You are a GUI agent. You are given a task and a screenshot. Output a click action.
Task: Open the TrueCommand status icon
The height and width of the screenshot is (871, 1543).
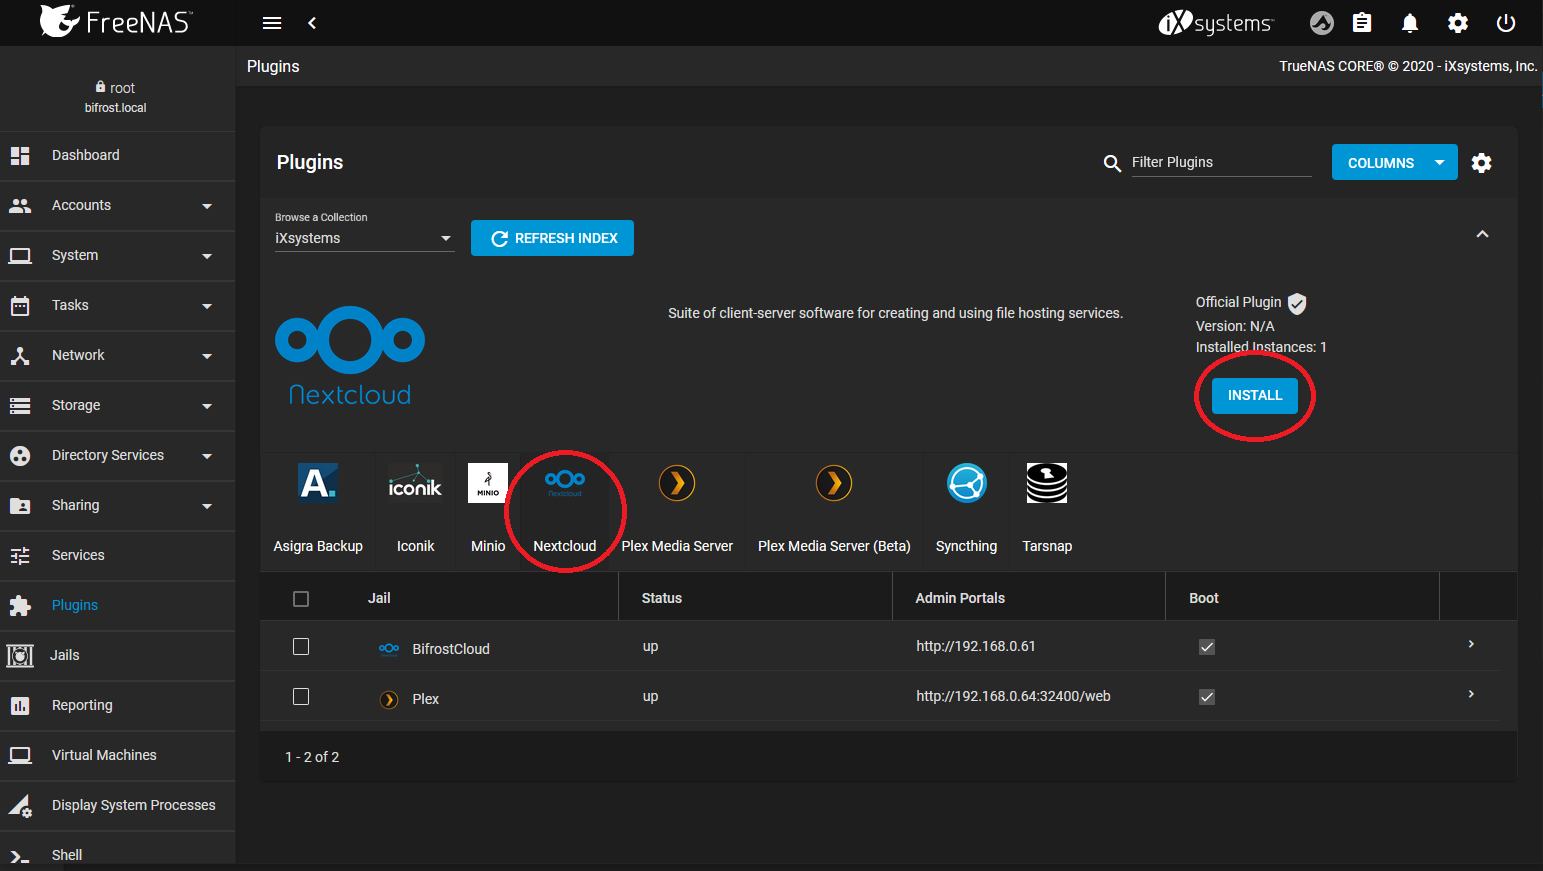(x=1322, y=23)
